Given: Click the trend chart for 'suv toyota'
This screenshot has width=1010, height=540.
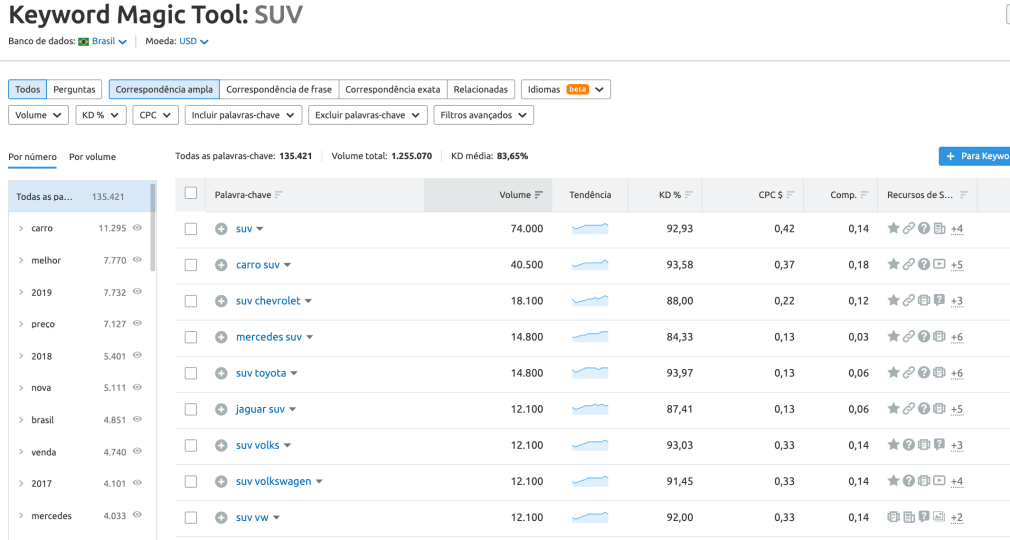Looking at the screenshot, I should (x=590, y=372).
